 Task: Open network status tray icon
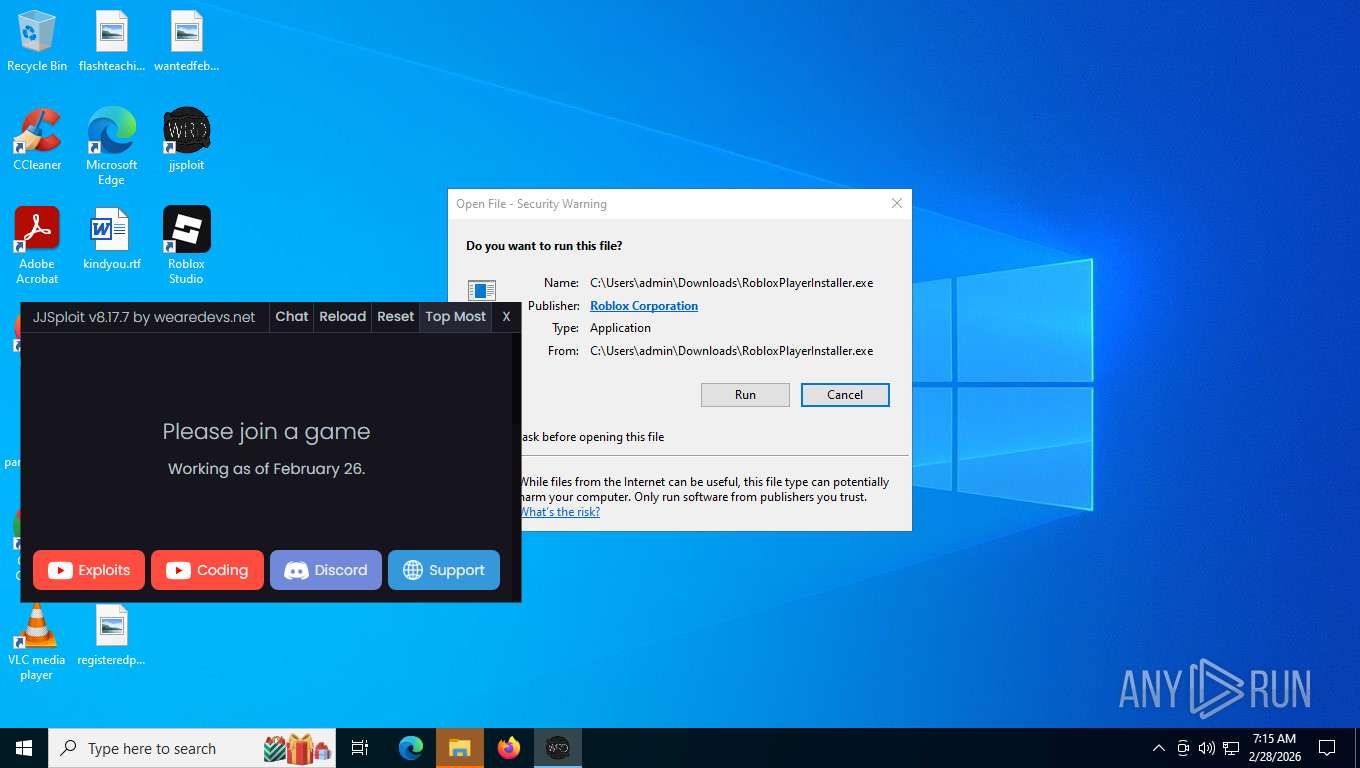[x=1231, y=748]
